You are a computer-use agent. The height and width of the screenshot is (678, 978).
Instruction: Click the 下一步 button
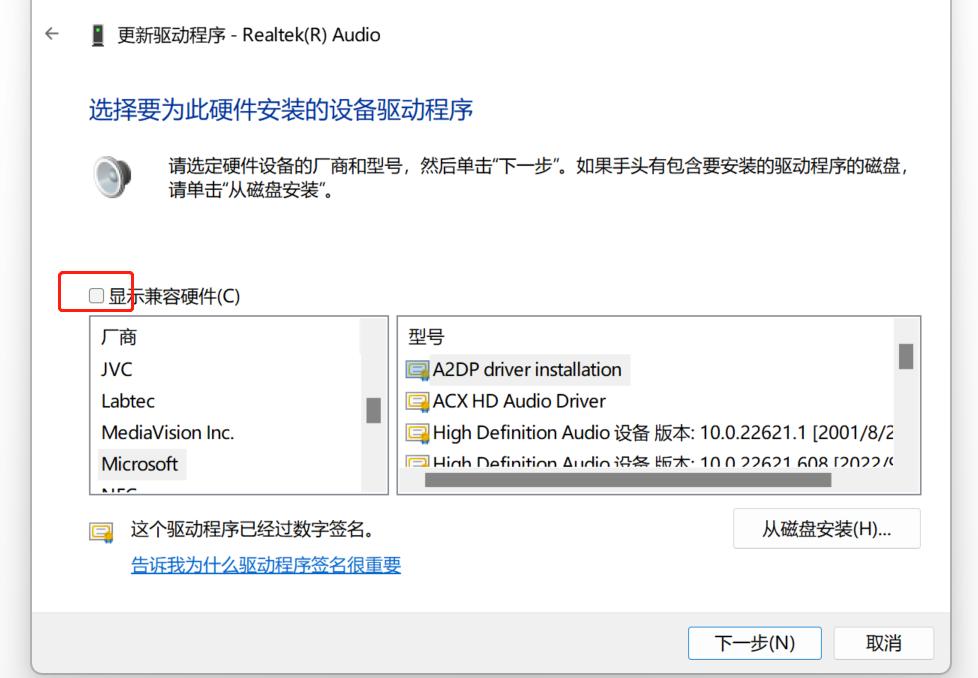point(755,643)
